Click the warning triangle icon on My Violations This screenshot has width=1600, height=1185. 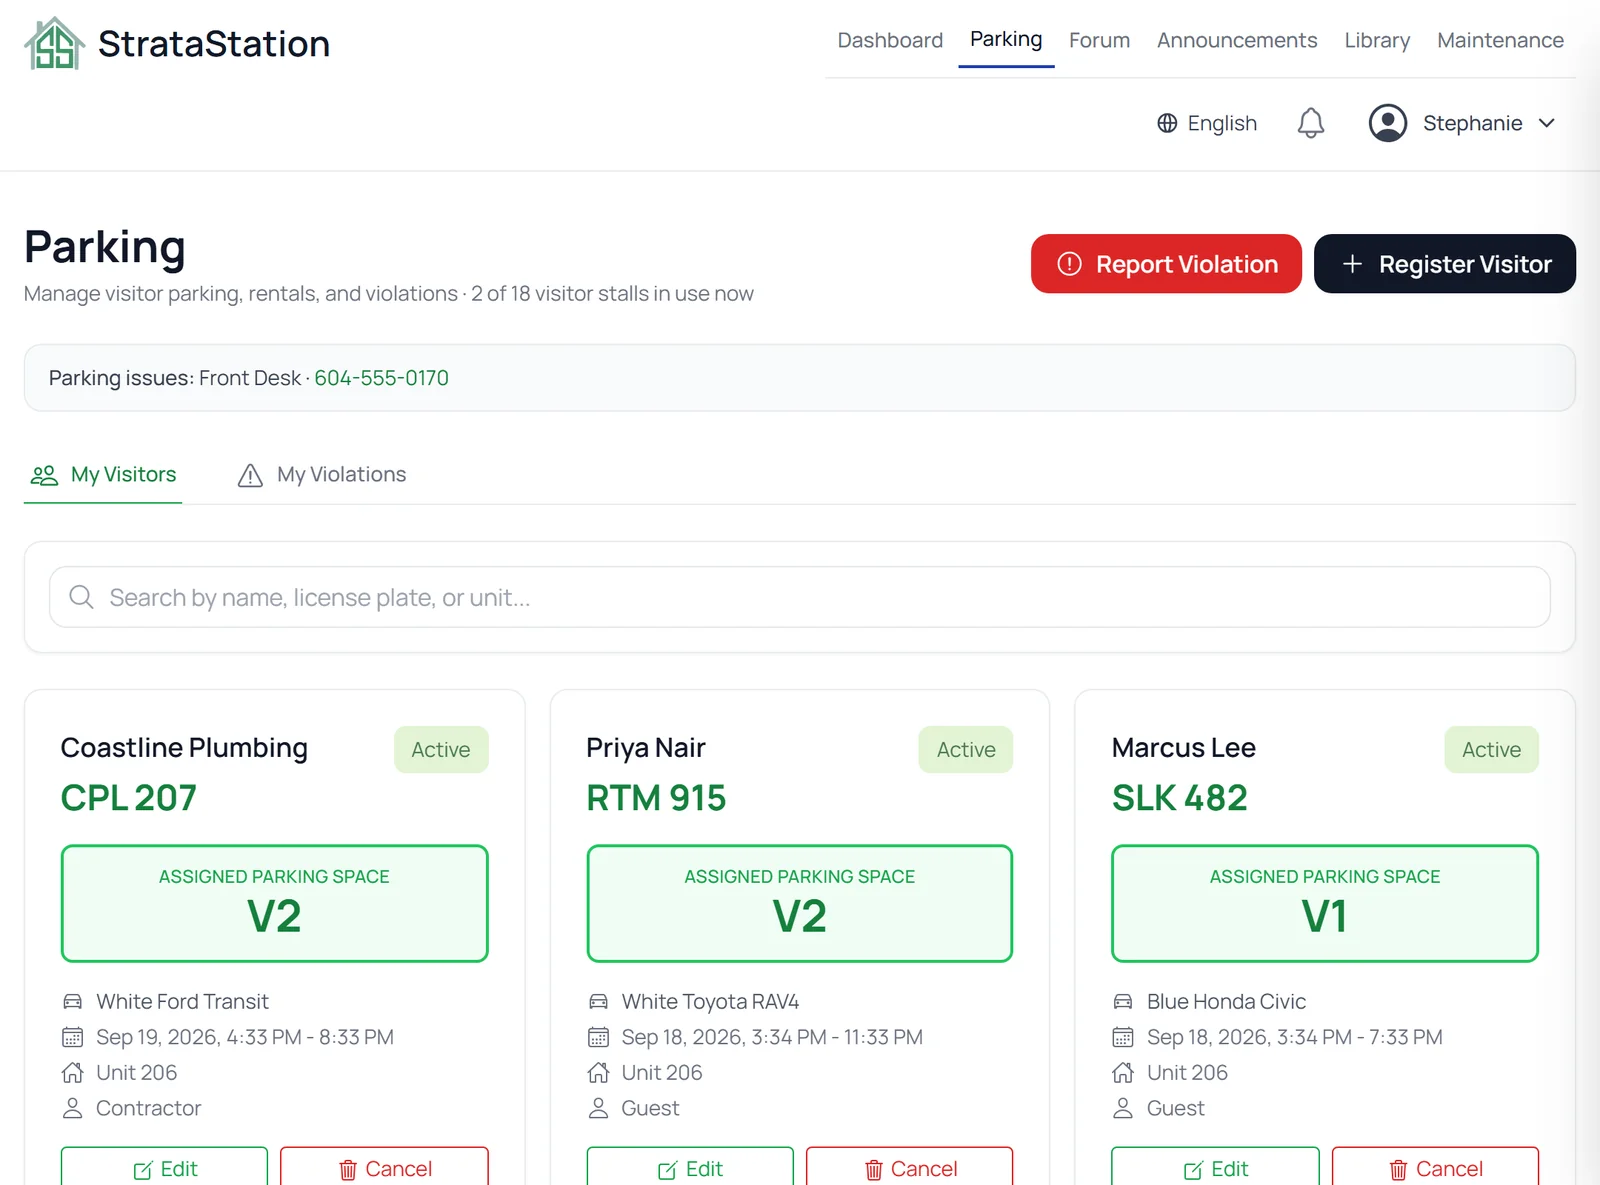tap(250, 475)
